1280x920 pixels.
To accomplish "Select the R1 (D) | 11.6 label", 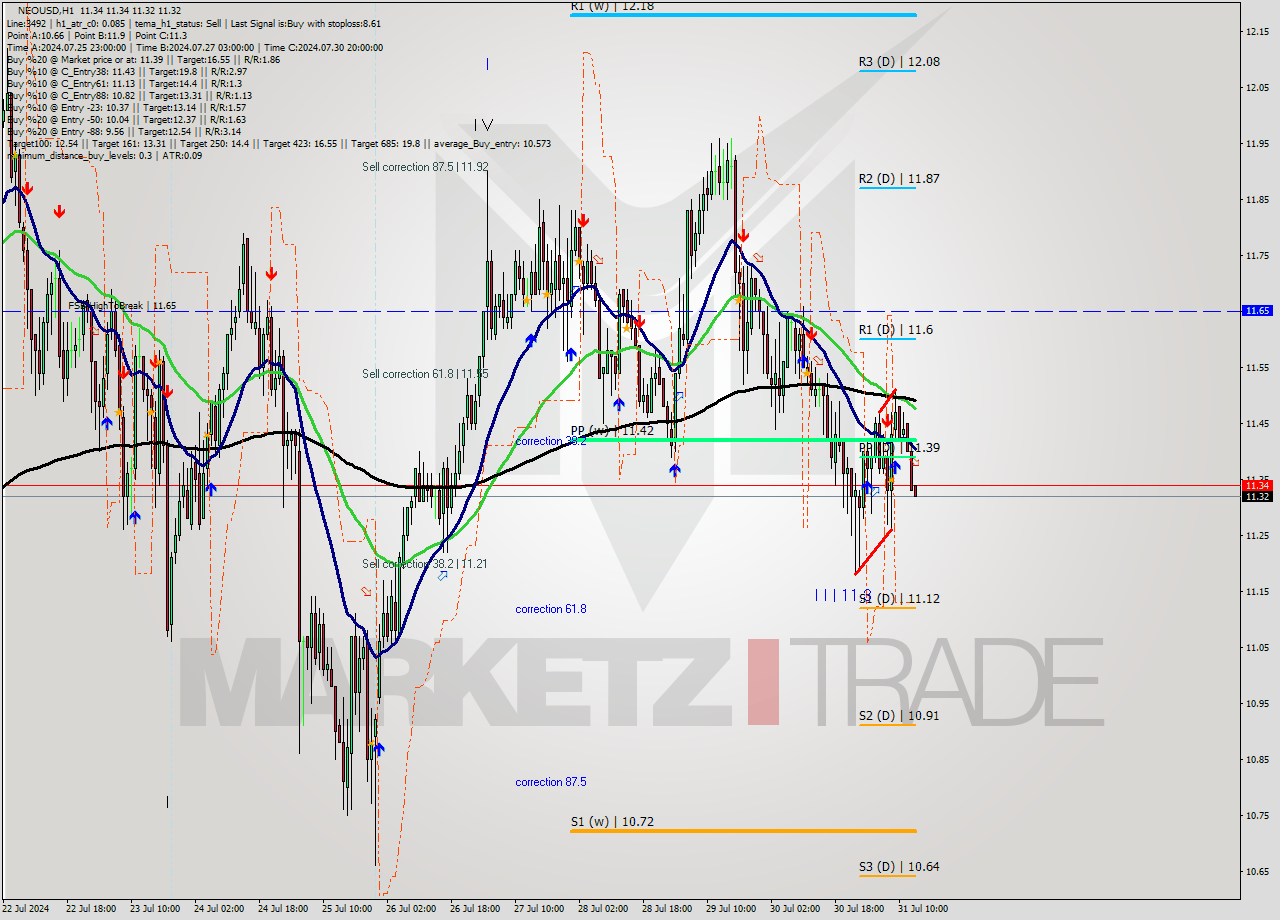I will (x=896, y=329).
